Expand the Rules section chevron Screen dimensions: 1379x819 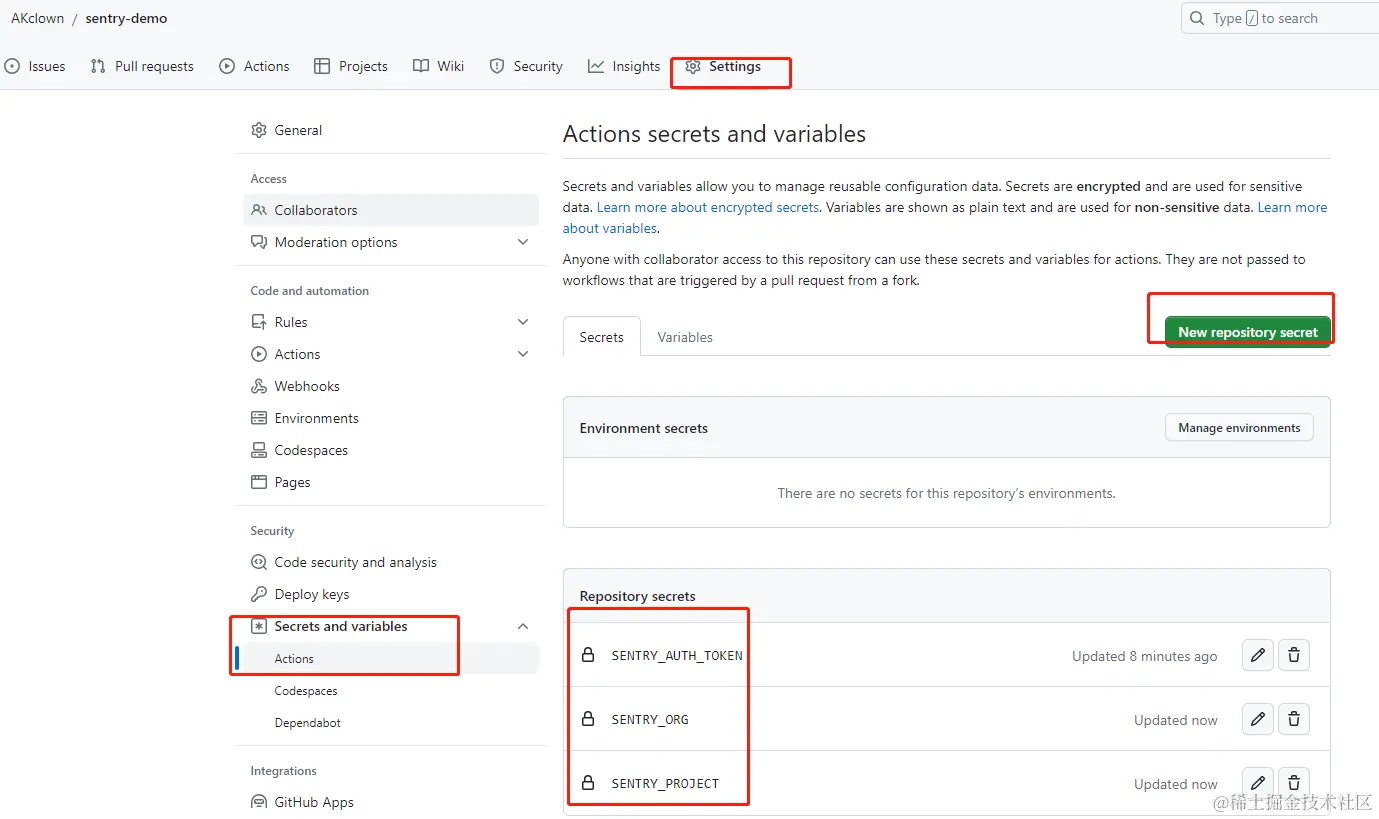click(x=523, y=322)
